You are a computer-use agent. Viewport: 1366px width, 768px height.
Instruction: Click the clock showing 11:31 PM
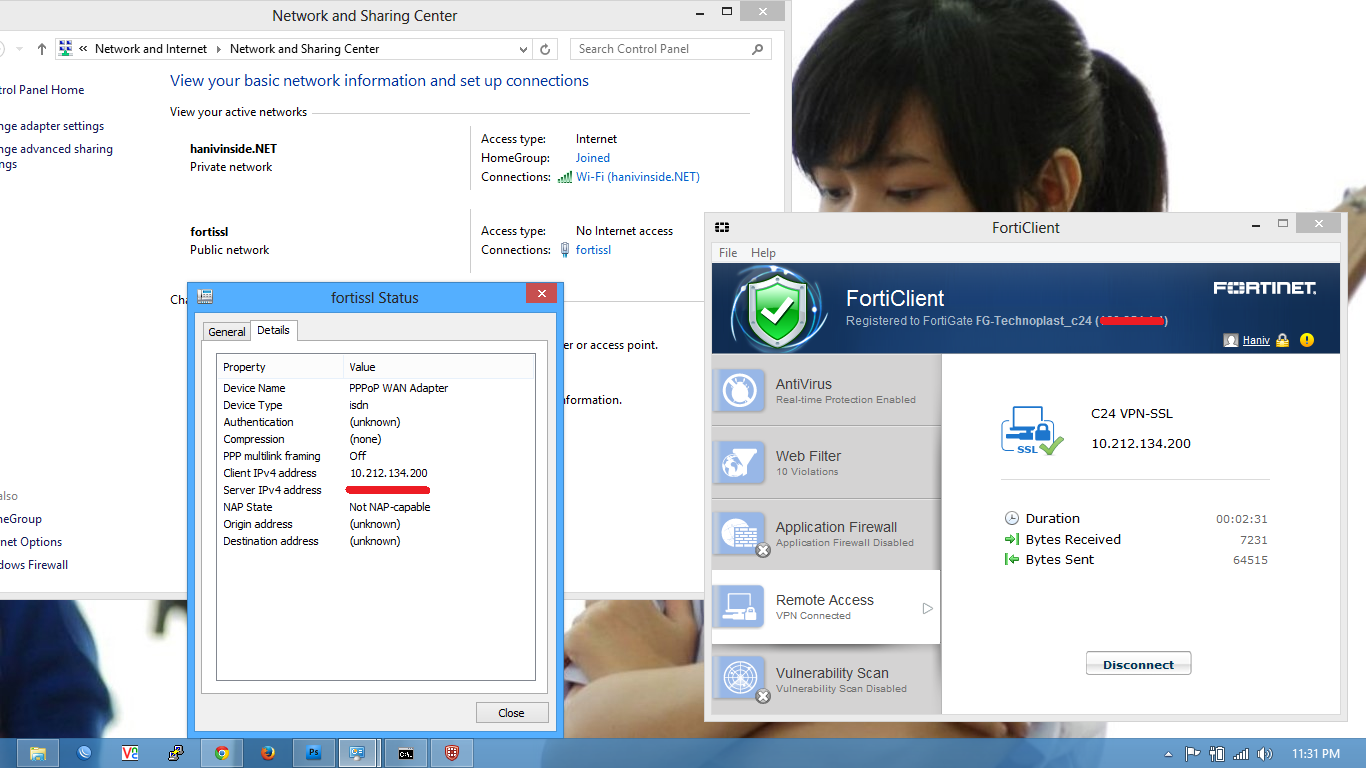pyautogui.click(x=1316, y=754)
